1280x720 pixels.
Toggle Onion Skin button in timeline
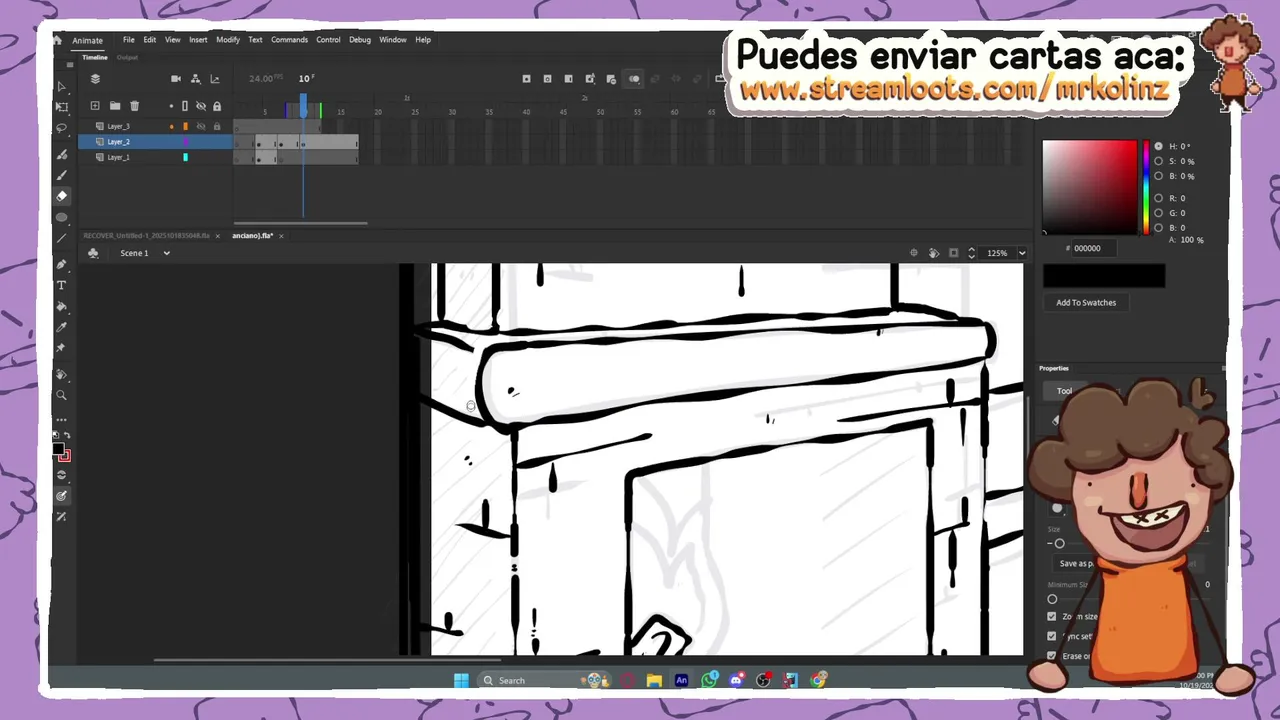pyautogui.click(x=634, y=79)
